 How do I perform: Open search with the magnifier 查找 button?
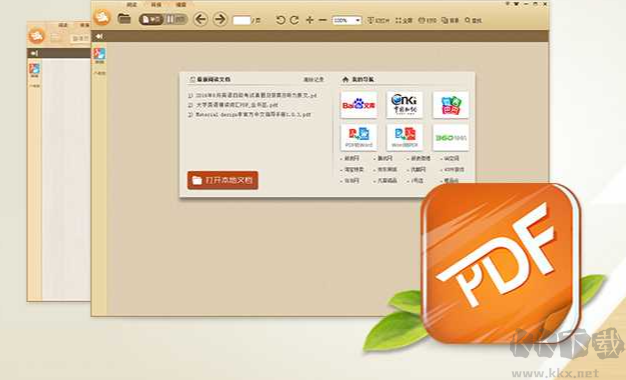tap(473, 20)
